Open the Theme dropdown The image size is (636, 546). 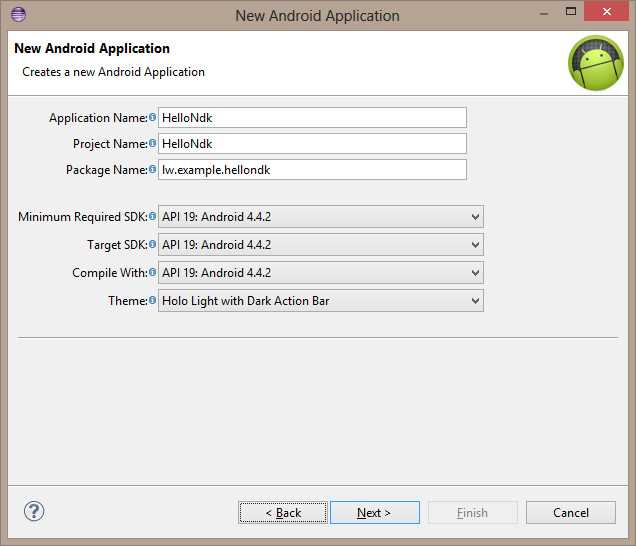[x=321, y=301]
